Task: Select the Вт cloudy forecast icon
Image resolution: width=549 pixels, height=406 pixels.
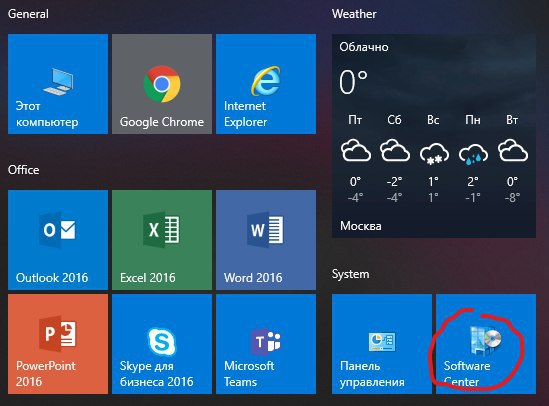Action: tap(513, 150)
